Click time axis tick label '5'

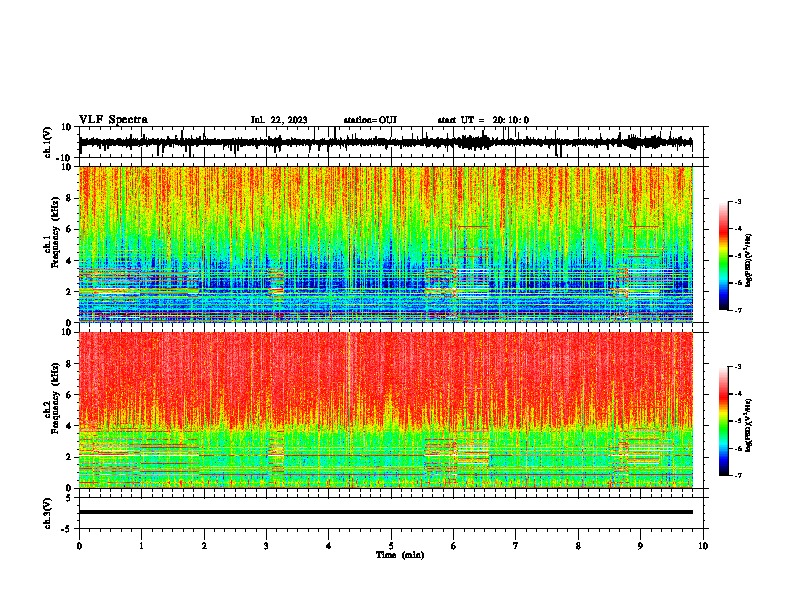pyautogui.click(x=391, y=546)
